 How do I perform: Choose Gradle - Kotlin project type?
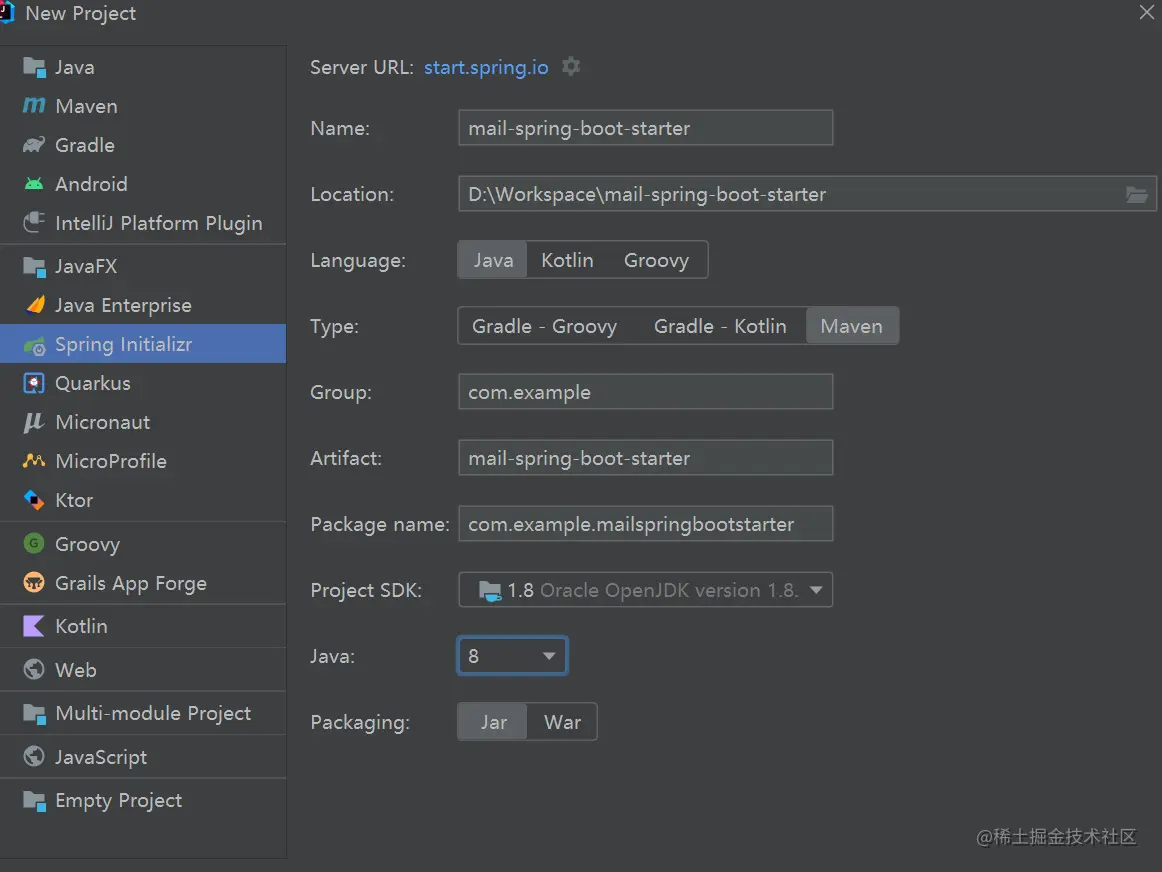[x=720, y=326]
